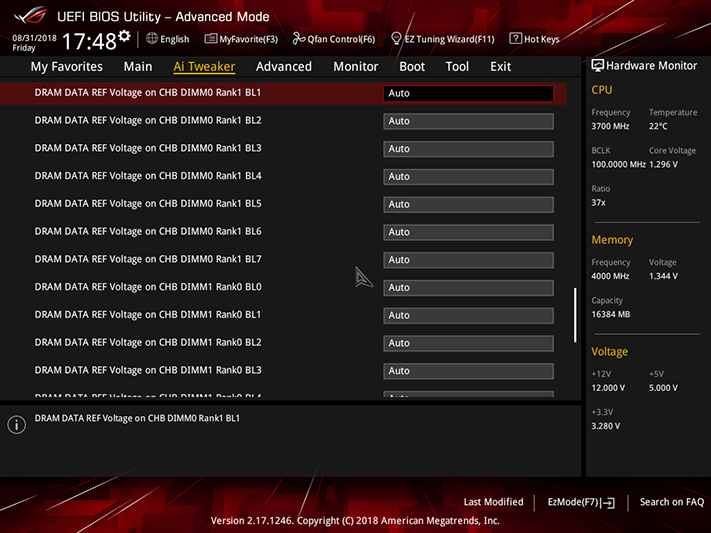Select row label CHB DIMM0 Rank1 BL2

[148, 120]
